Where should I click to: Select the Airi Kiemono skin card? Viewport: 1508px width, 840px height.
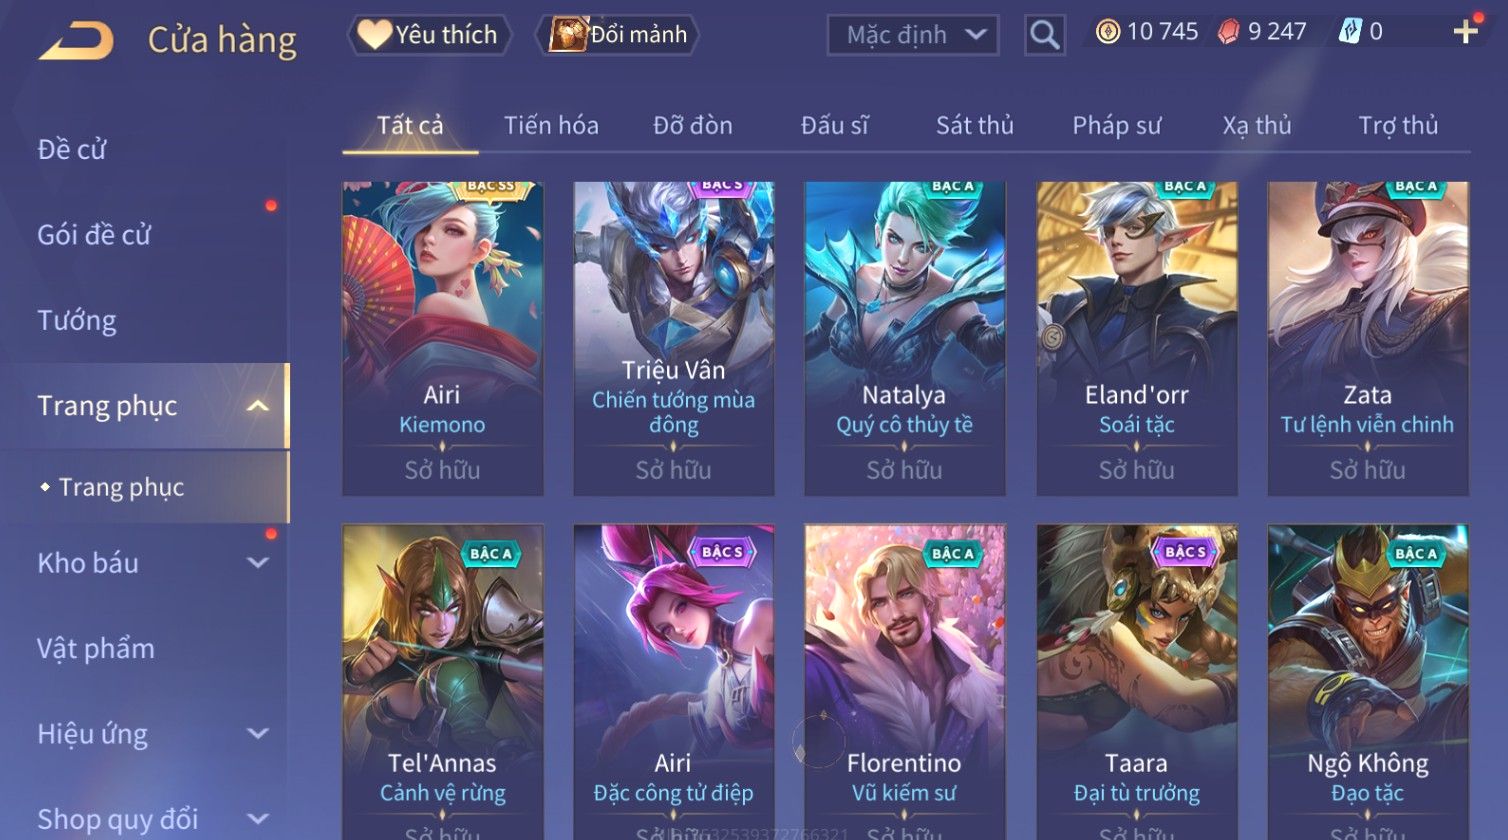tap(443, 338)
